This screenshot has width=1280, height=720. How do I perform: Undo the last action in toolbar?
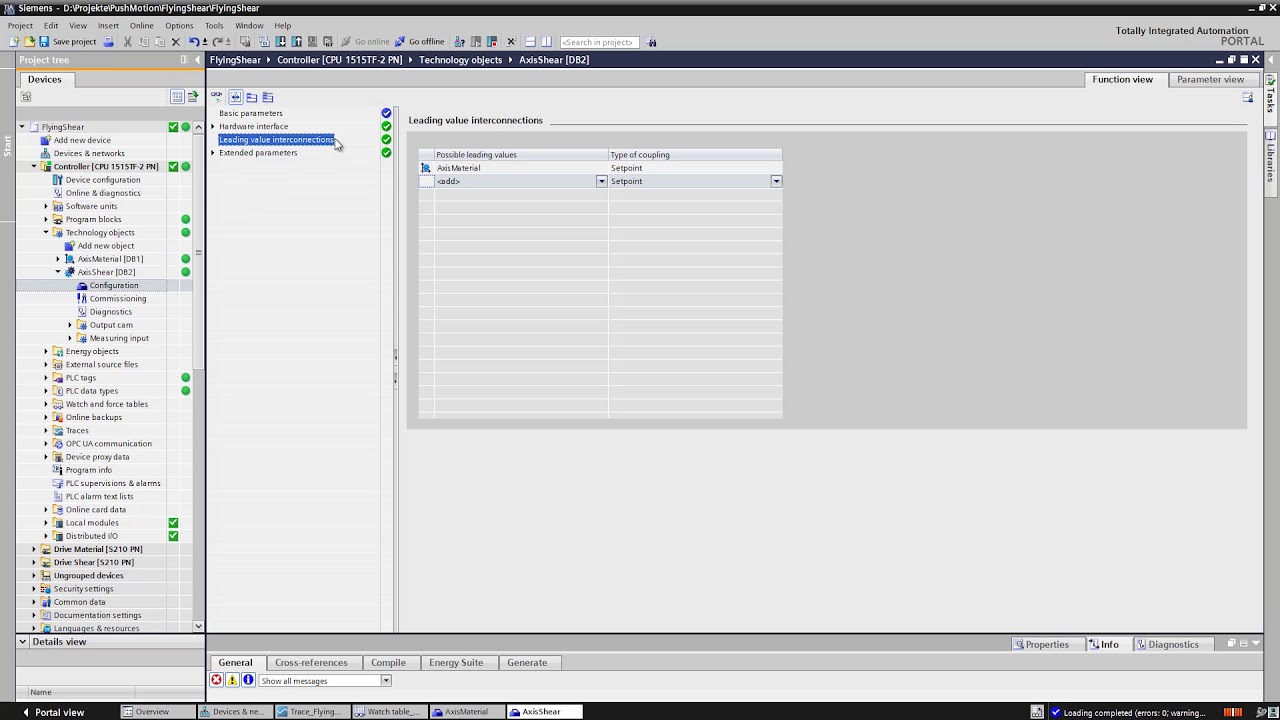point(194,42)
